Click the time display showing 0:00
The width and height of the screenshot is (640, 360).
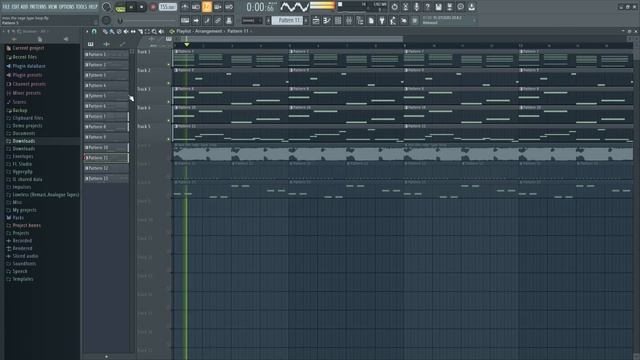(260, 7)
